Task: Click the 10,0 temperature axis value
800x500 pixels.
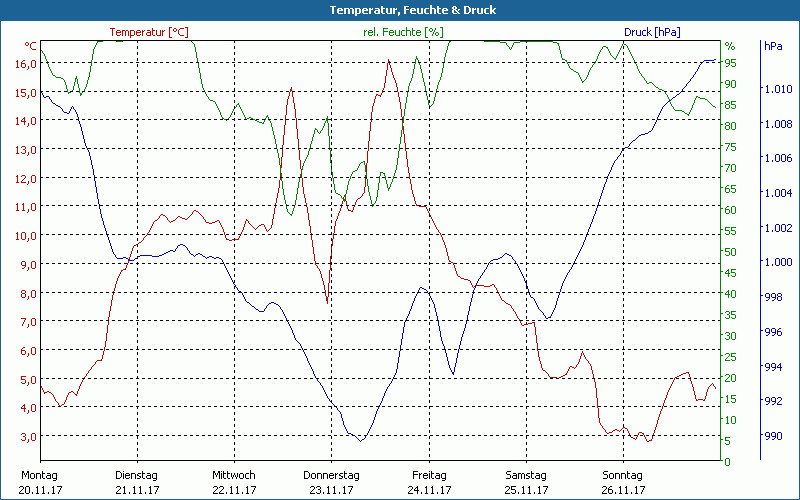Action: [x=24, y=236]
